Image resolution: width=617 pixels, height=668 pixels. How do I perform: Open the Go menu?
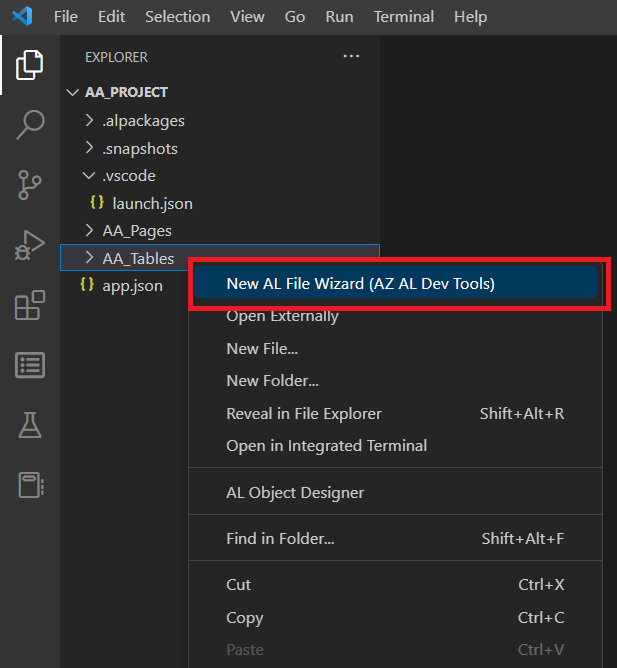point(295,17)
